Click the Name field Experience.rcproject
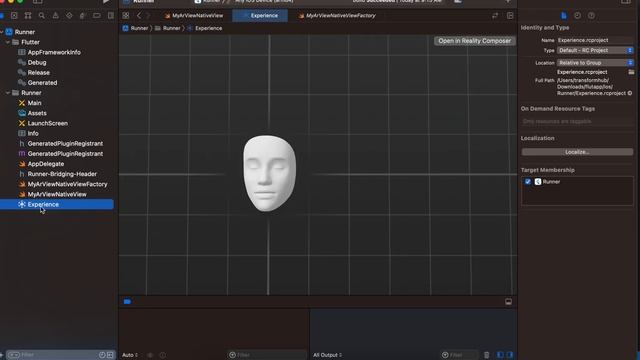Viewport: 640px width, 360px height. click(x=595, y=40)
